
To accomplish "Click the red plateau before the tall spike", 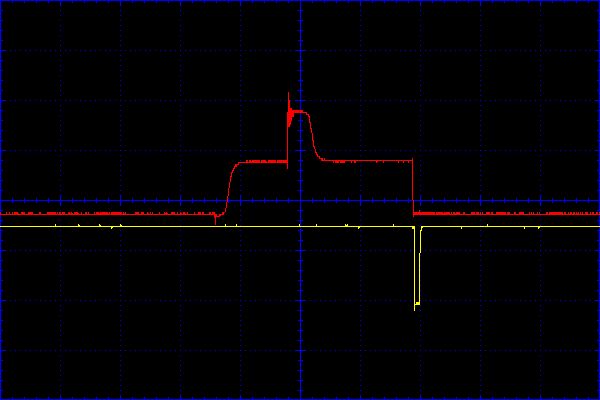I will [262, 162].
